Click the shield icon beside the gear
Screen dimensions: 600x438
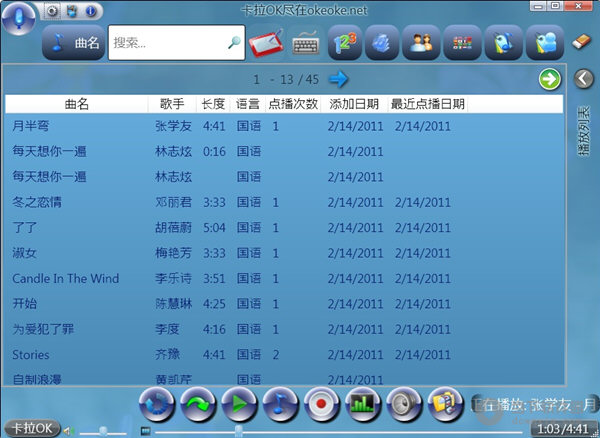[72, 11]
